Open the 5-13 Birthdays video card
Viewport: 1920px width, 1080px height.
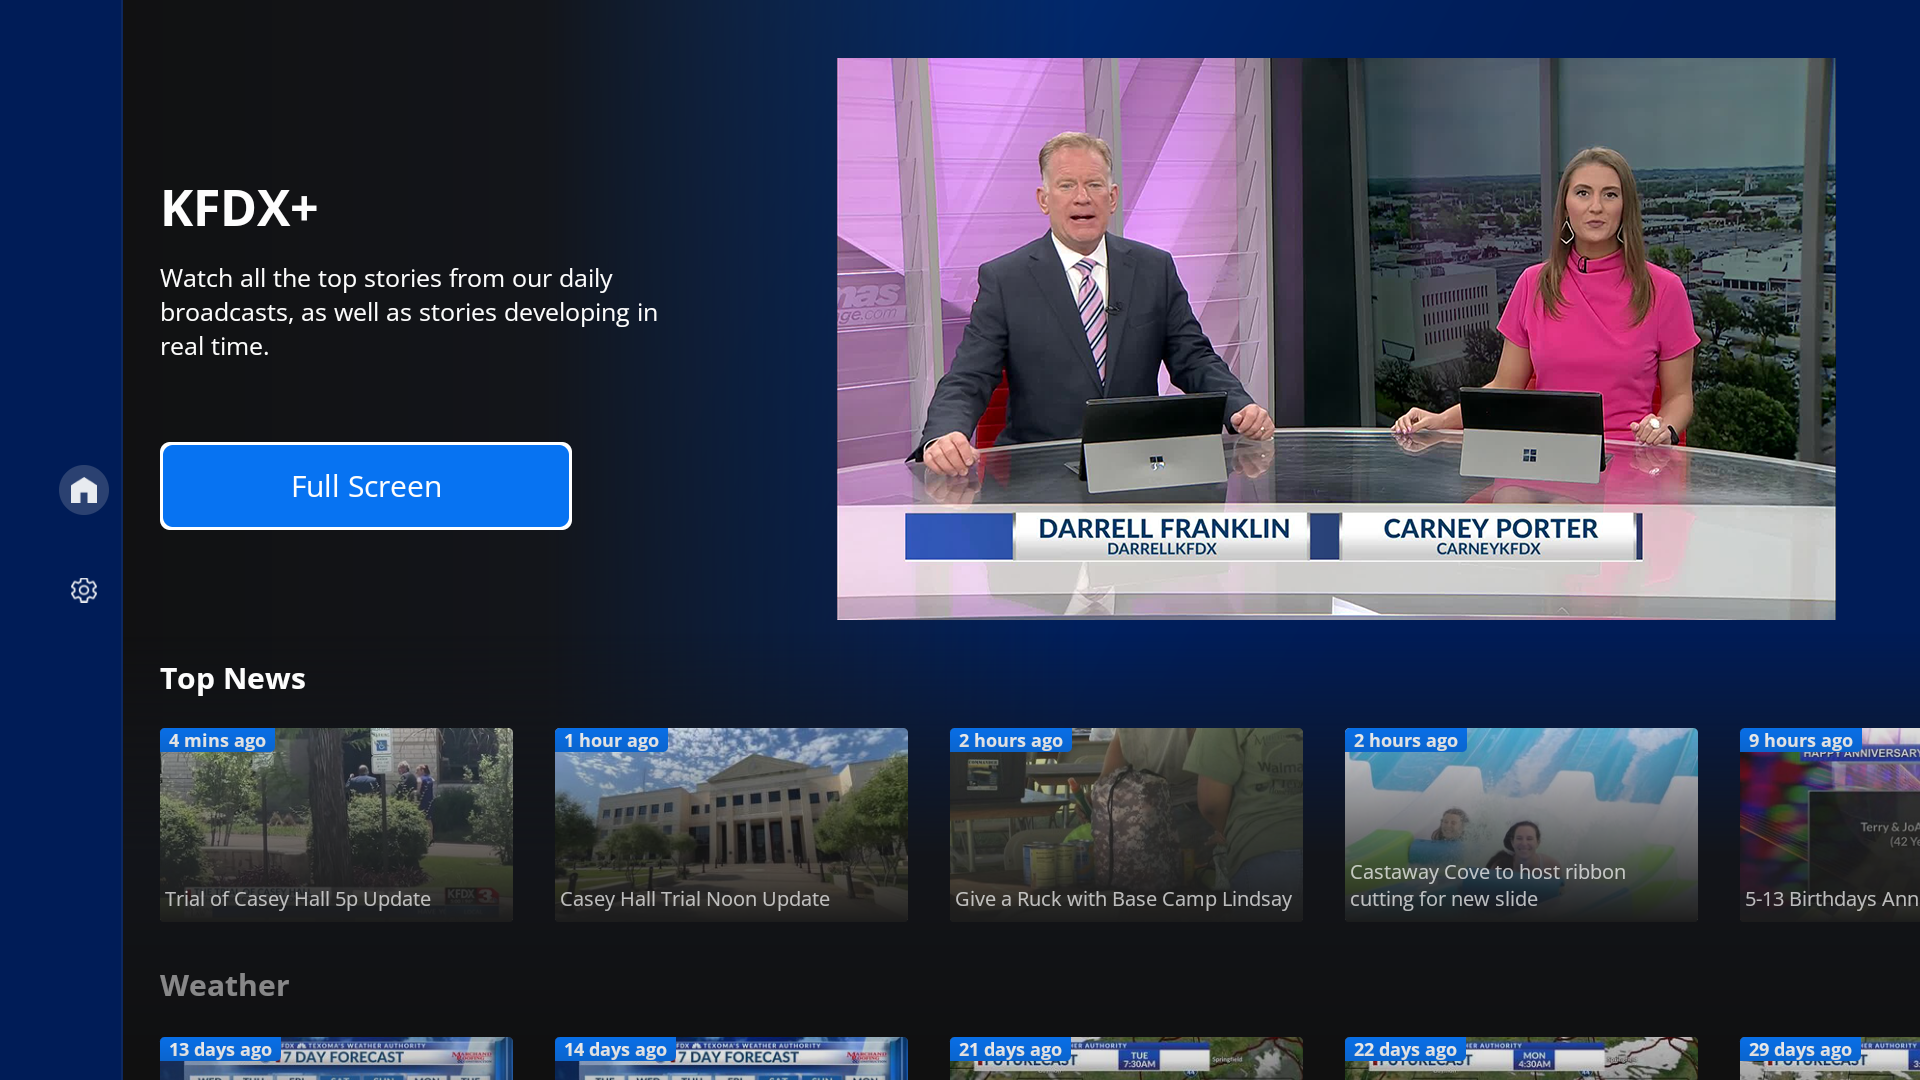point(1830,825)
